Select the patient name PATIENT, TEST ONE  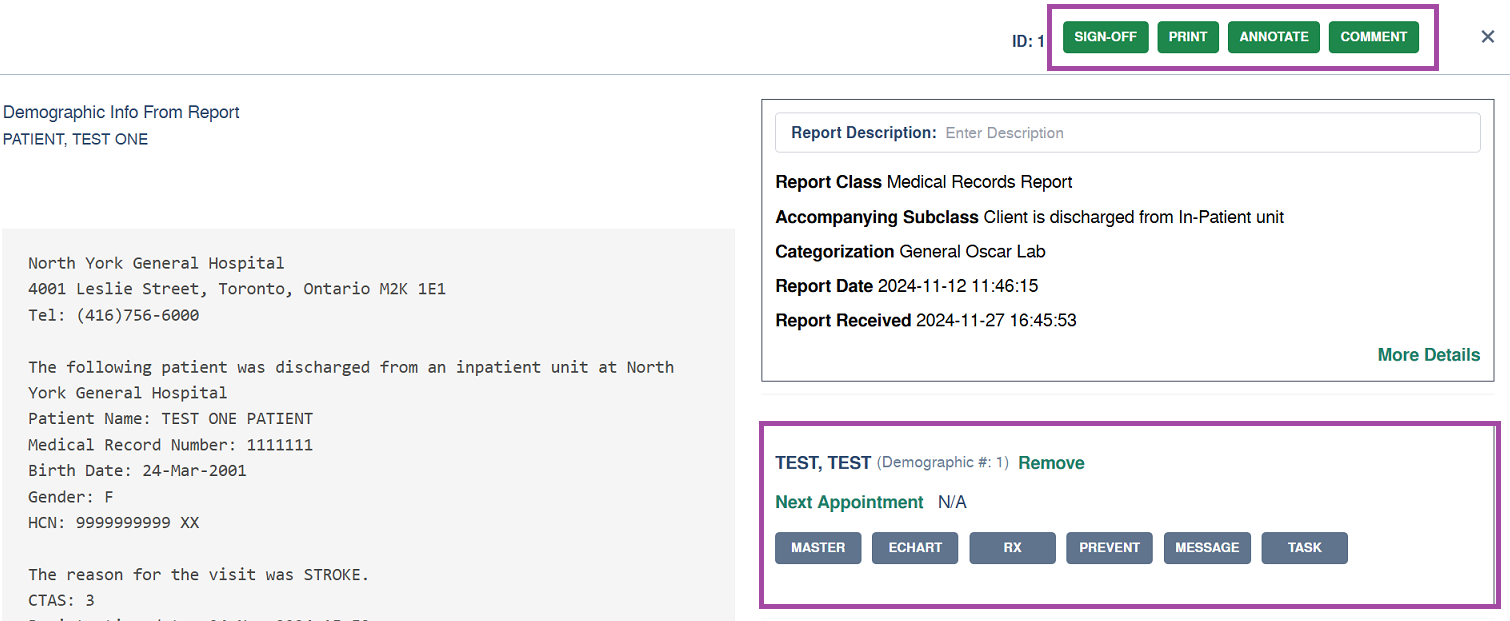76,139
